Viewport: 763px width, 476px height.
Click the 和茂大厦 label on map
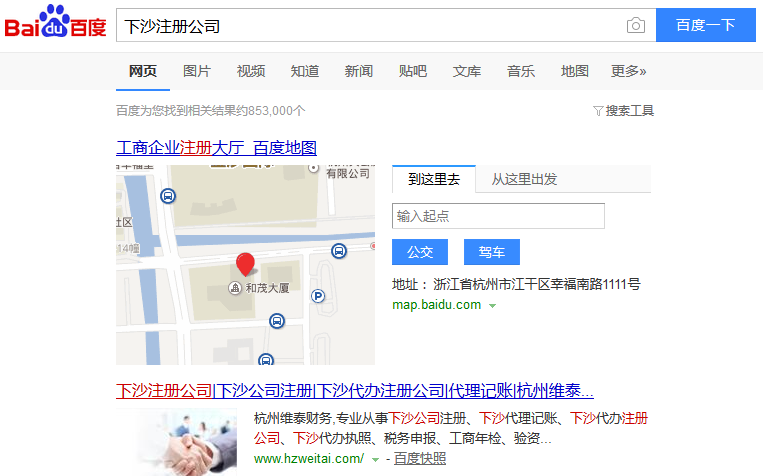(x=267, y=288)
